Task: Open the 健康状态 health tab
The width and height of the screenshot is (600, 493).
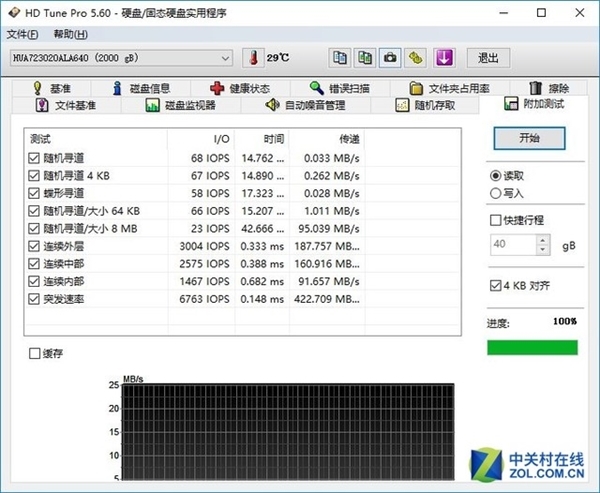Action: [240, 88]
